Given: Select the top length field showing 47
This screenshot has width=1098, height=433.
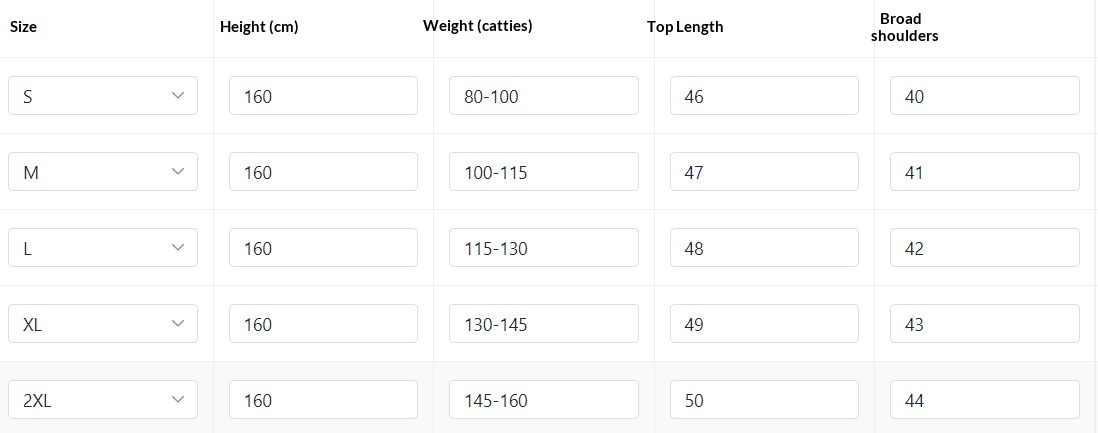Looking at the screenshot, I should coord(764,172).
